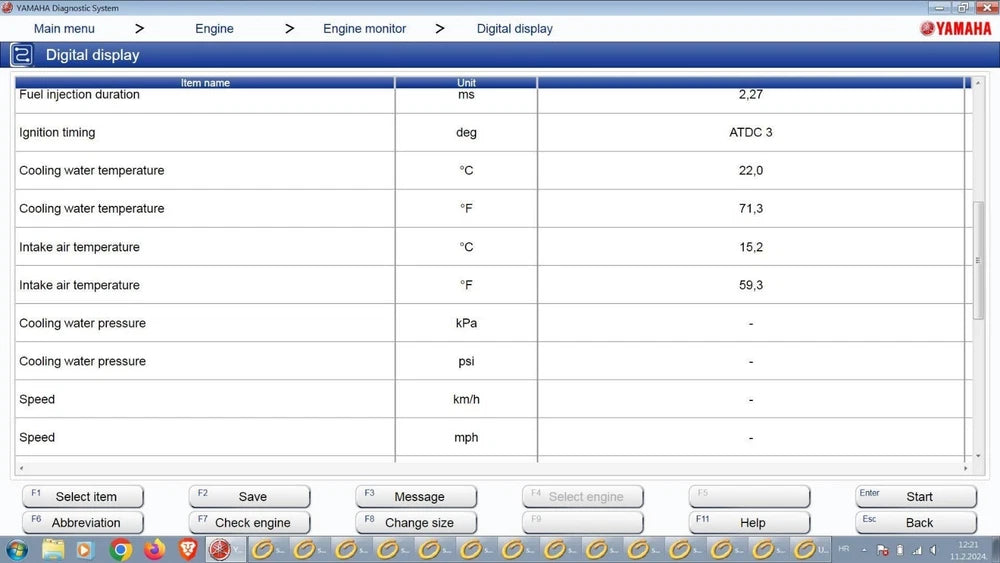Click the 15,2 intake air value
Viewport: 1000px width, 563px height.
tap(751, 247)
